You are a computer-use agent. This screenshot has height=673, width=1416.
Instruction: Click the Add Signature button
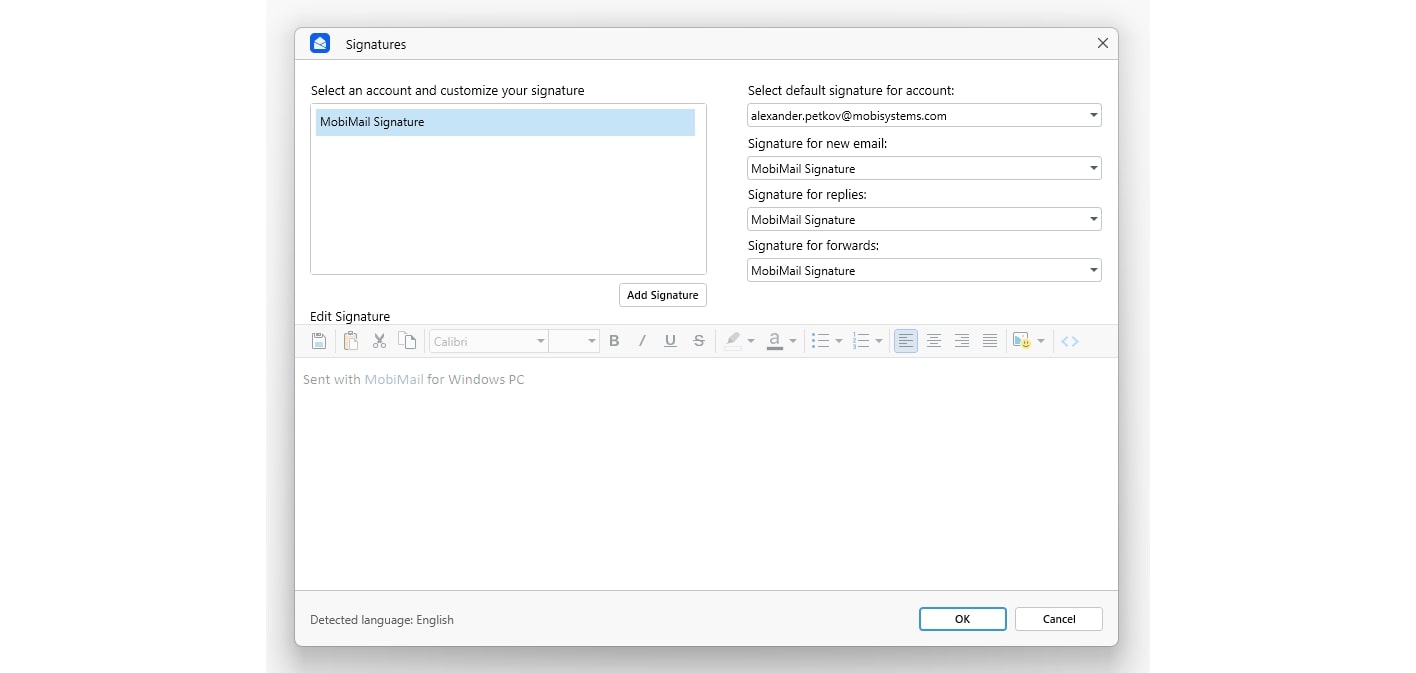662,295
